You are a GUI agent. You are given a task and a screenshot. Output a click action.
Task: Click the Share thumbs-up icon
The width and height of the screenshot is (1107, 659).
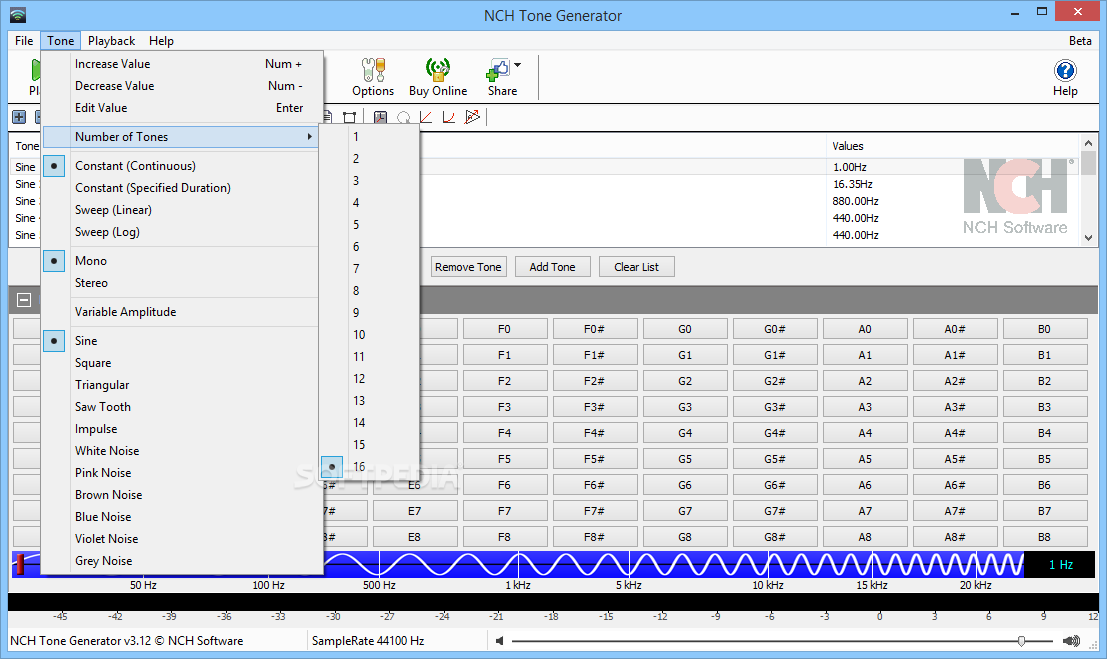click(498, 70)
